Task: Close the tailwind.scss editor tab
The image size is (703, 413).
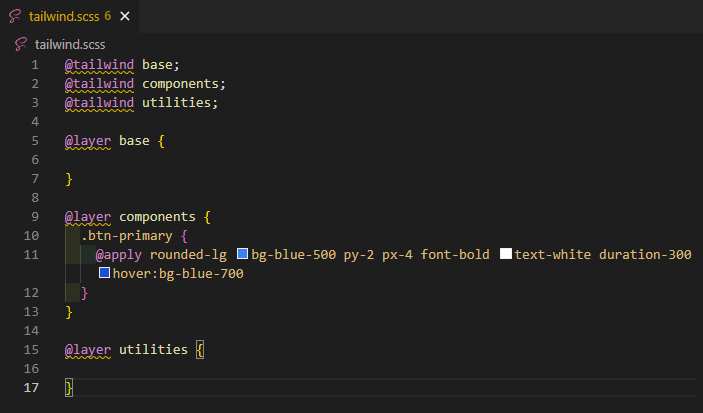Action: (x=125, y=17)
